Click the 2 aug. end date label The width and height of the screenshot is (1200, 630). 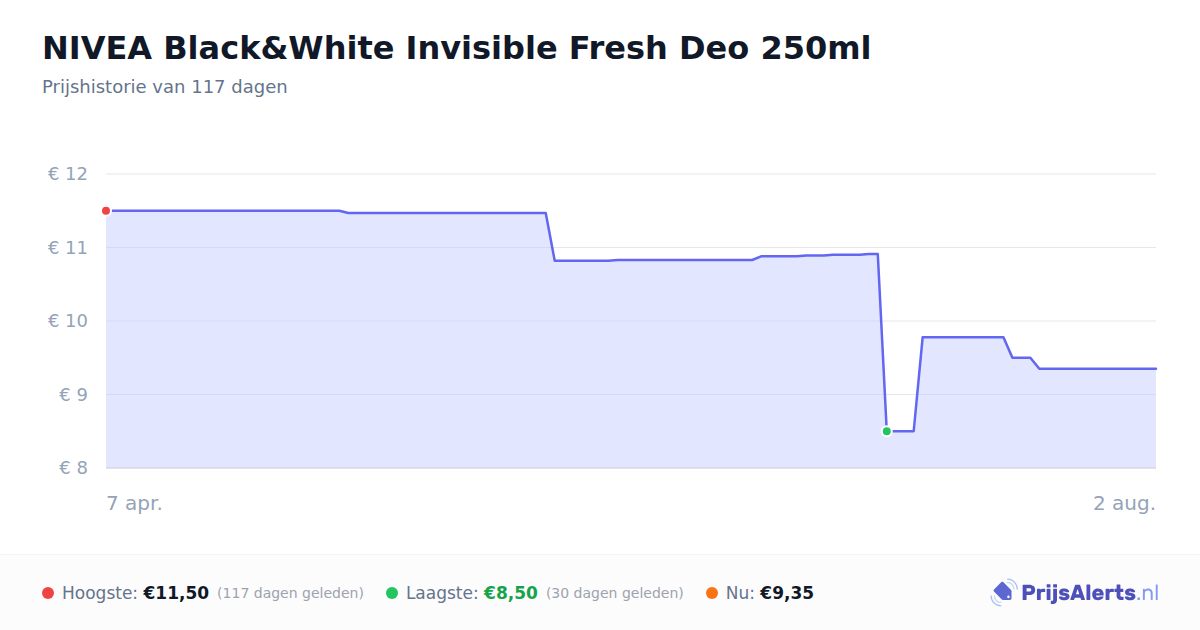click(x=1124, y=504)
